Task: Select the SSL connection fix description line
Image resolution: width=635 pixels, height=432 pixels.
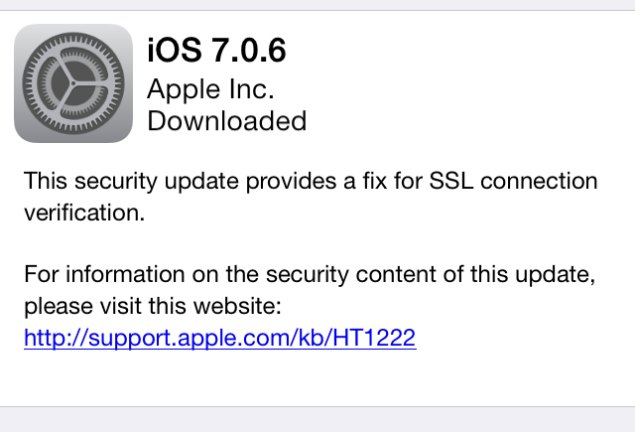Action: 311,181
